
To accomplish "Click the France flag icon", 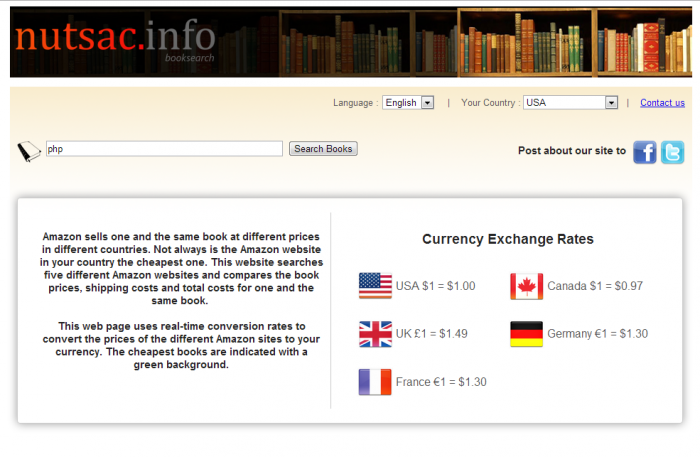I will [375, 382].
